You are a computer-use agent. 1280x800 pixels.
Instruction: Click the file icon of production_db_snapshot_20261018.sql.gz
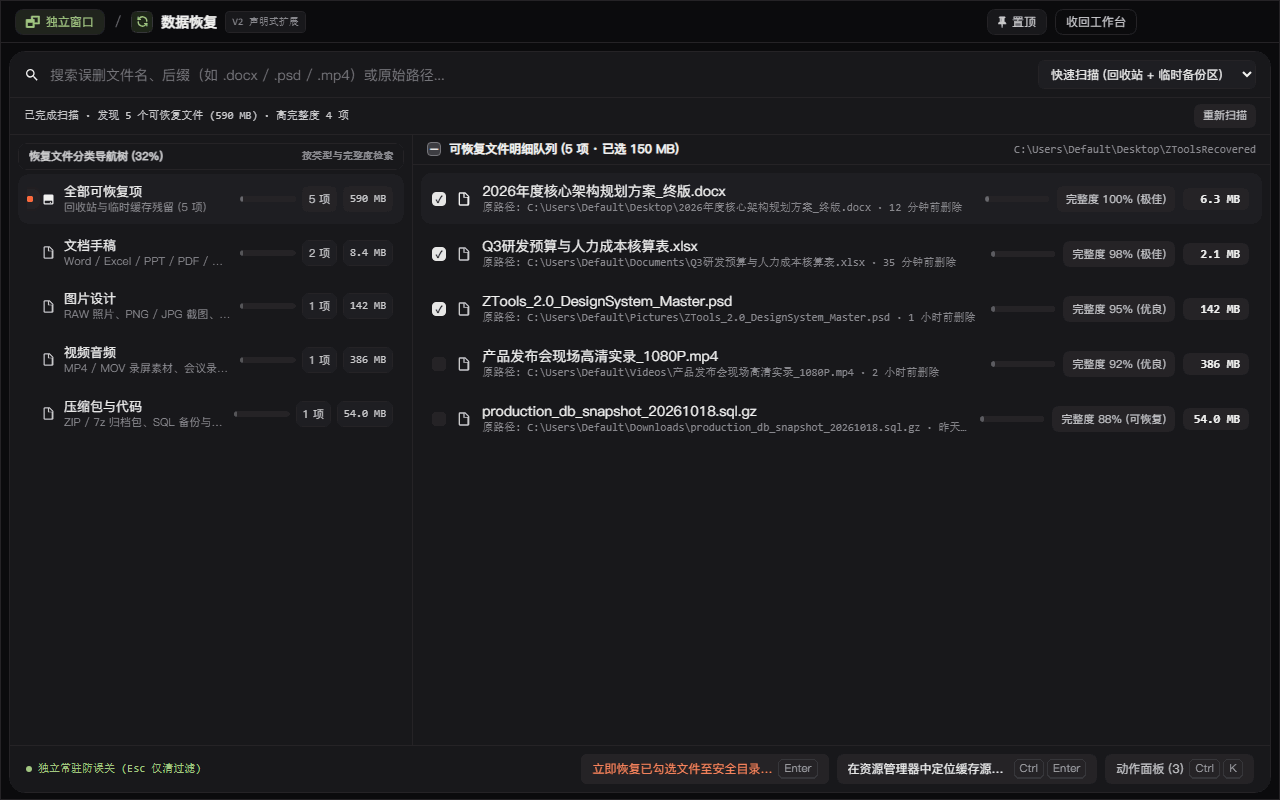pos(464,419)
